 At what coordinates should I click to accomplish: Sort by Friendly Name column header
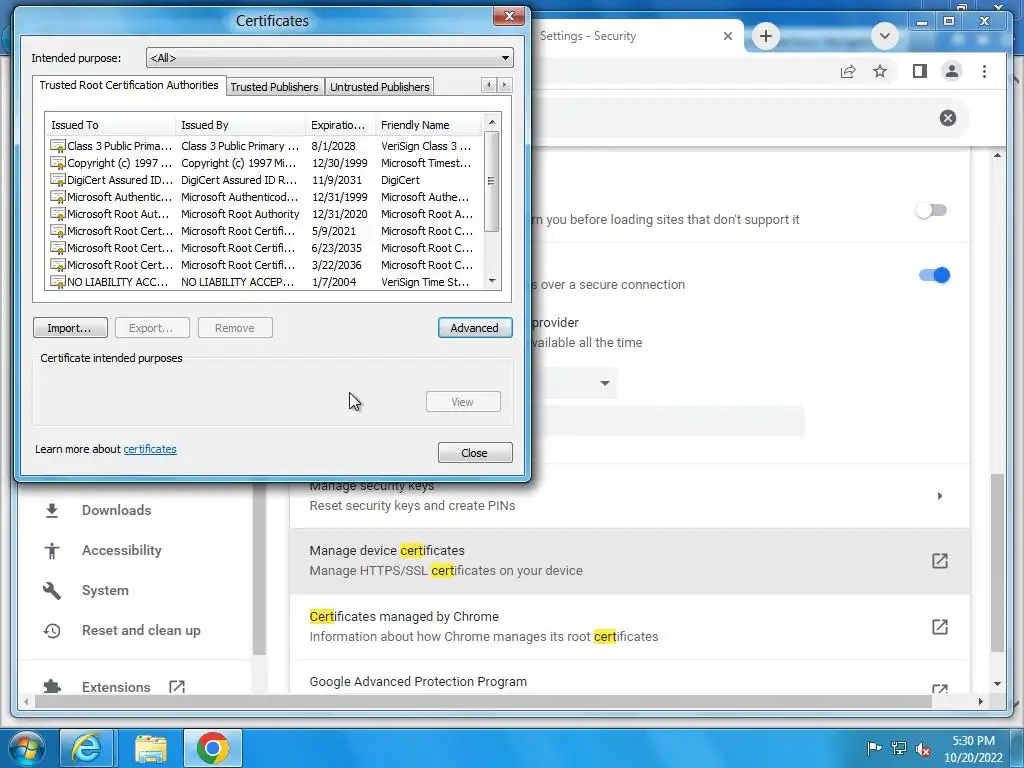coord(428,125)
